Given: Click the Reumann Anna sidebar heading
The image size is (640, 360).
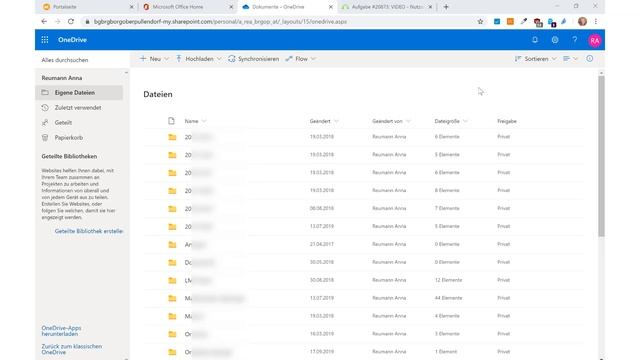Looking at the screenshot, I should pos(62,78).
